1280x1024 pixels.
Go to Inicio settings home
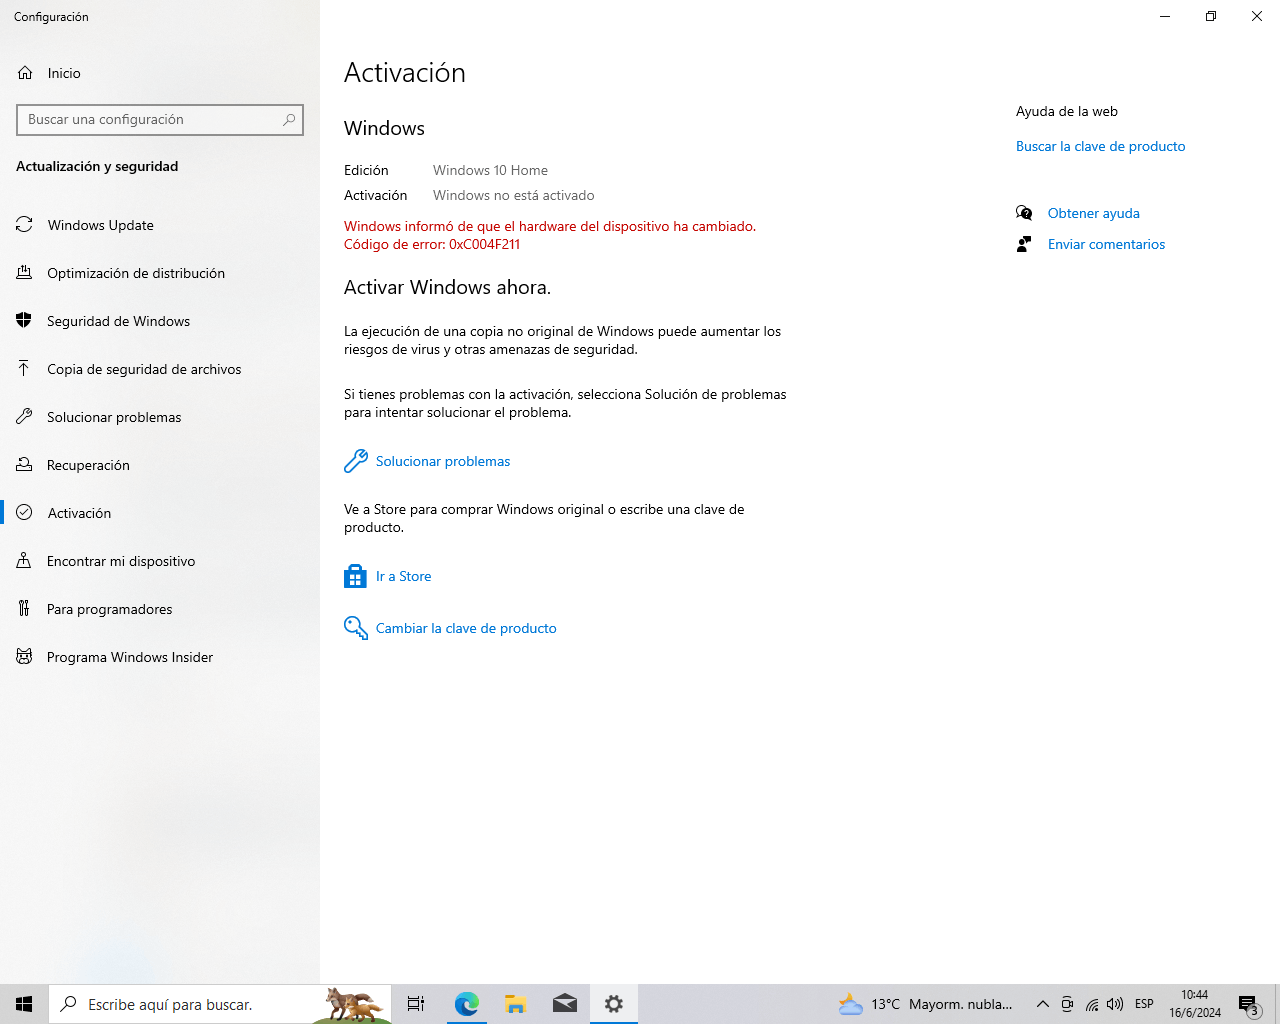160,73
